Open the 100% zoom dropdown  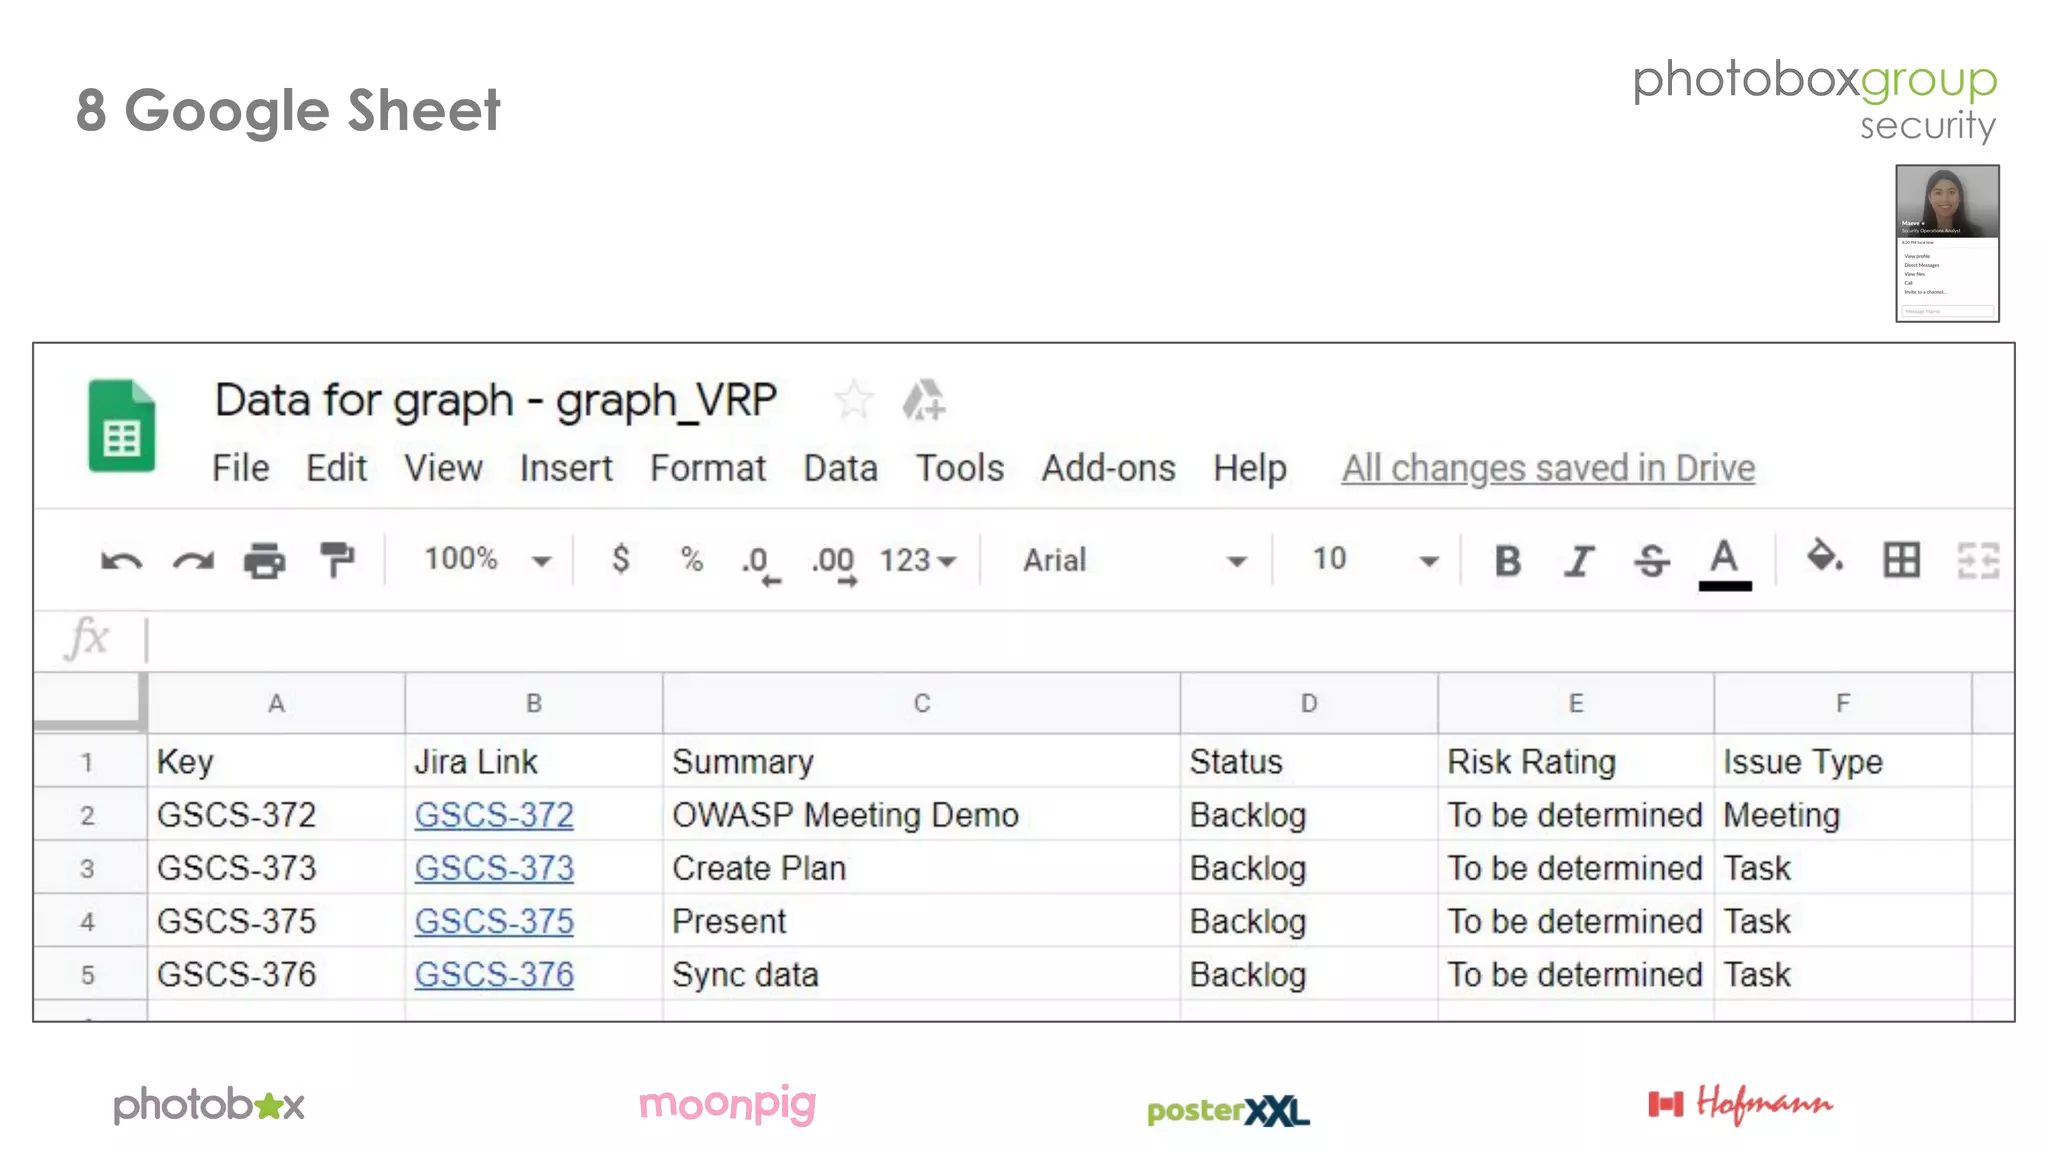pos(488,559)
